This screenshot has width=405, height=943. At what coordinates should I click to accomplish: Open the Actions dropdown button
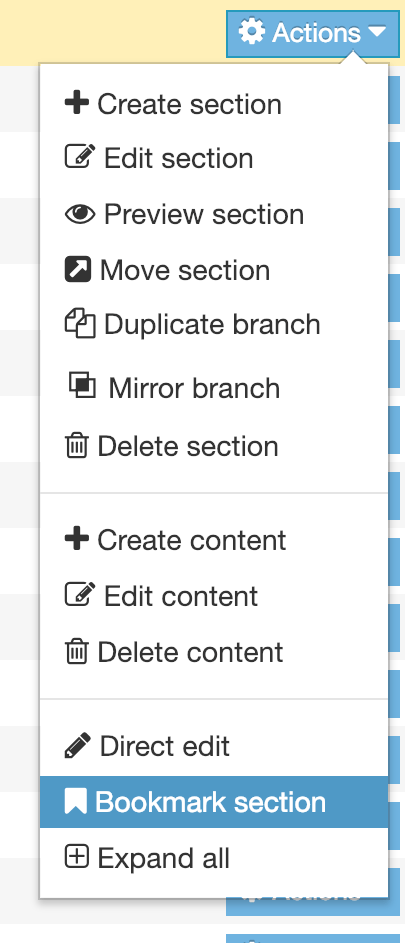pyautogui.click(x=313, y=33)
